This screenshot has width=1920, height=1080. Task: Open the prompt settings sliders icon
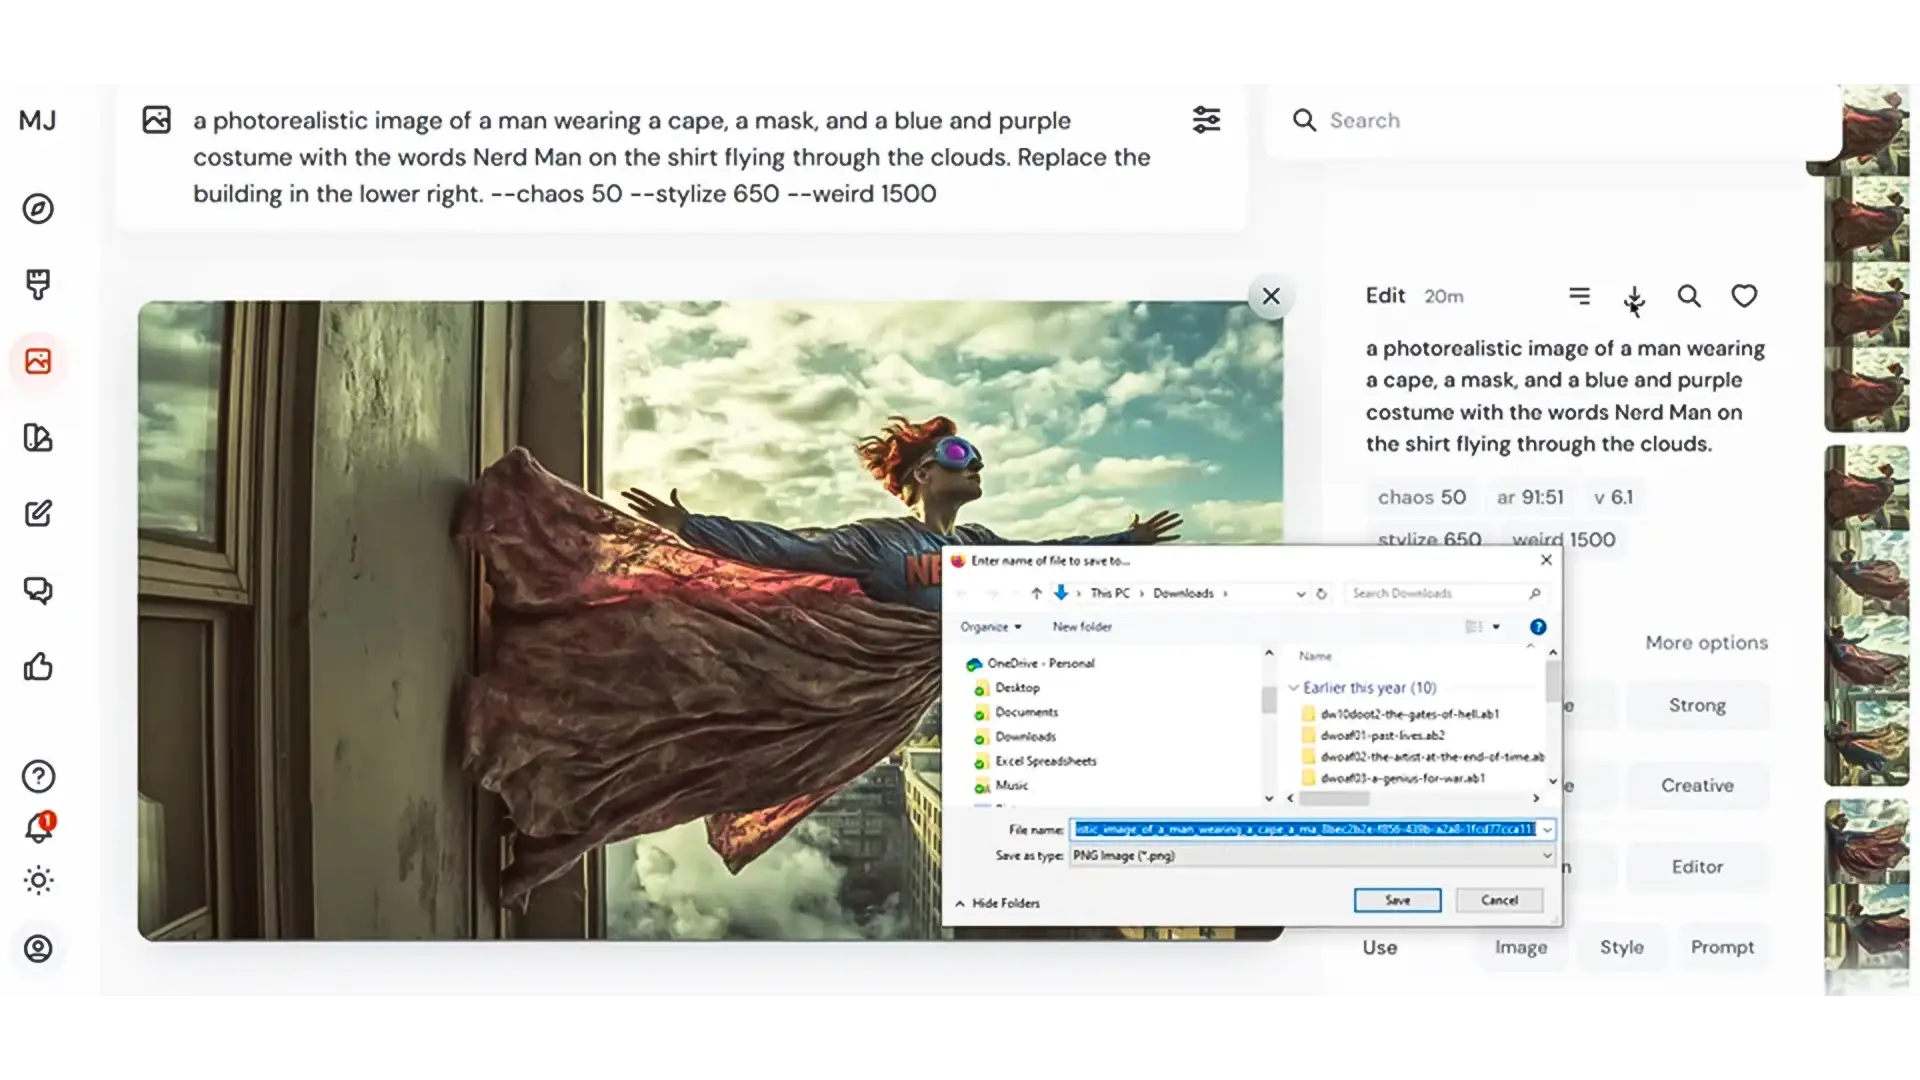coord(1206,120)
